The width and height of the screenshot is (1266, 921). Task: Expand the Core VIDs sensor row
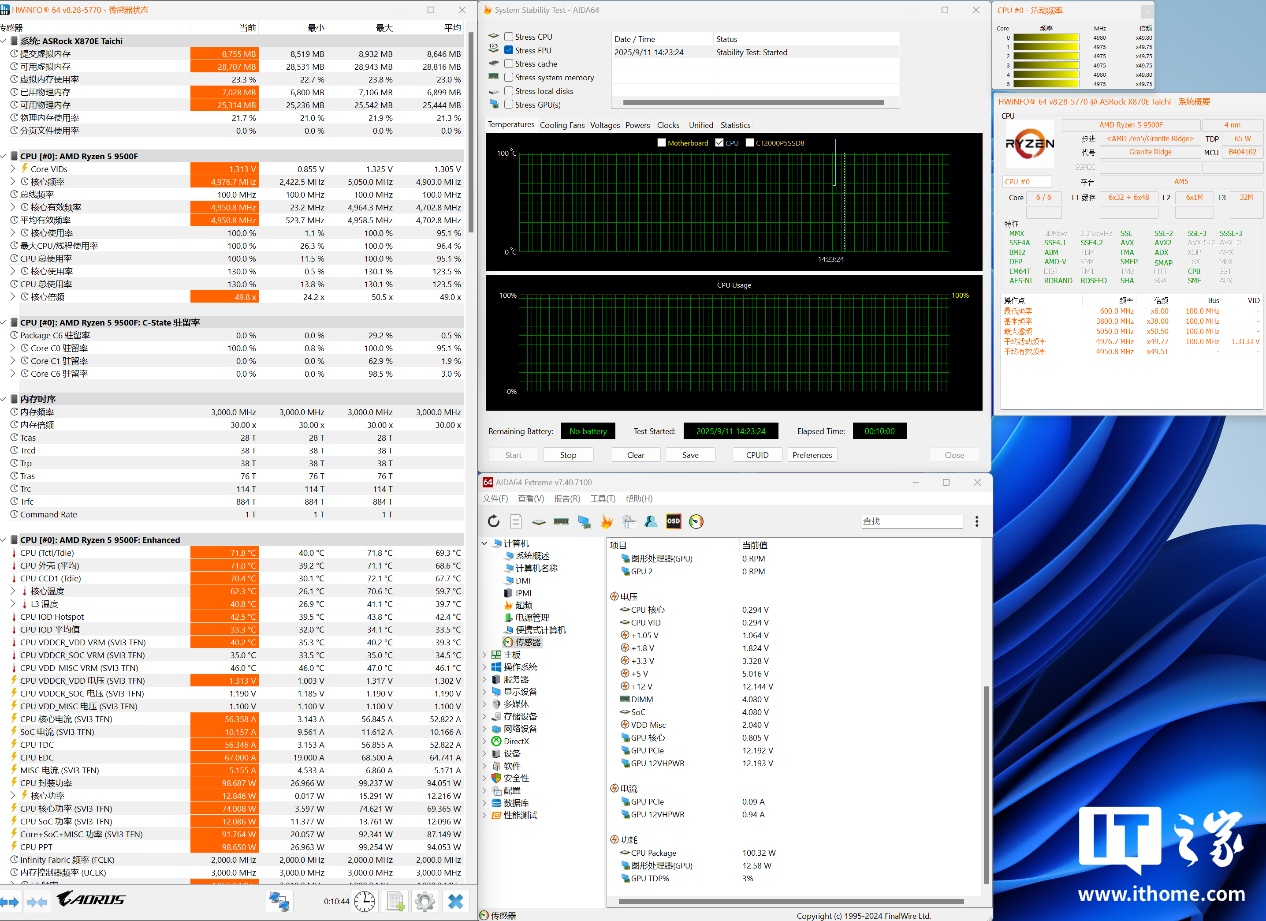click(13, 169)
